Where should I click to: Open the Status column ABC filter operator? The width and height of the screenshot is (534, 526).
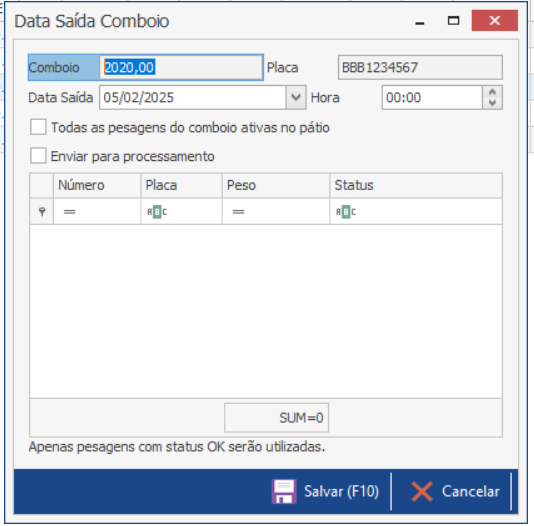346,212
